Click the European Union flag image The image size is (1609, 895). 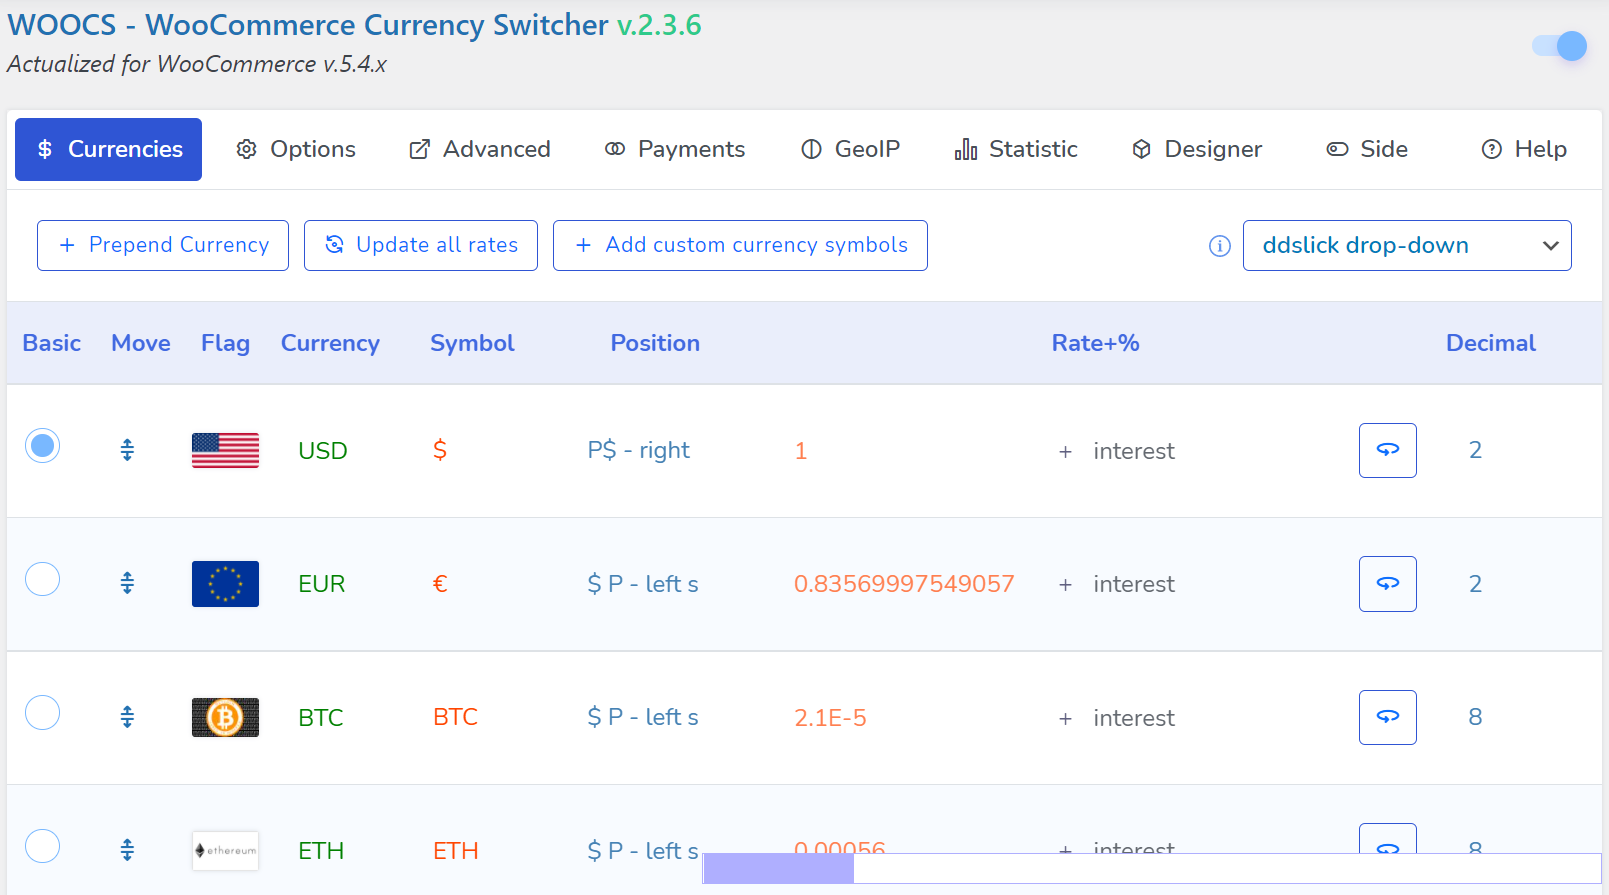click(225, 584)
